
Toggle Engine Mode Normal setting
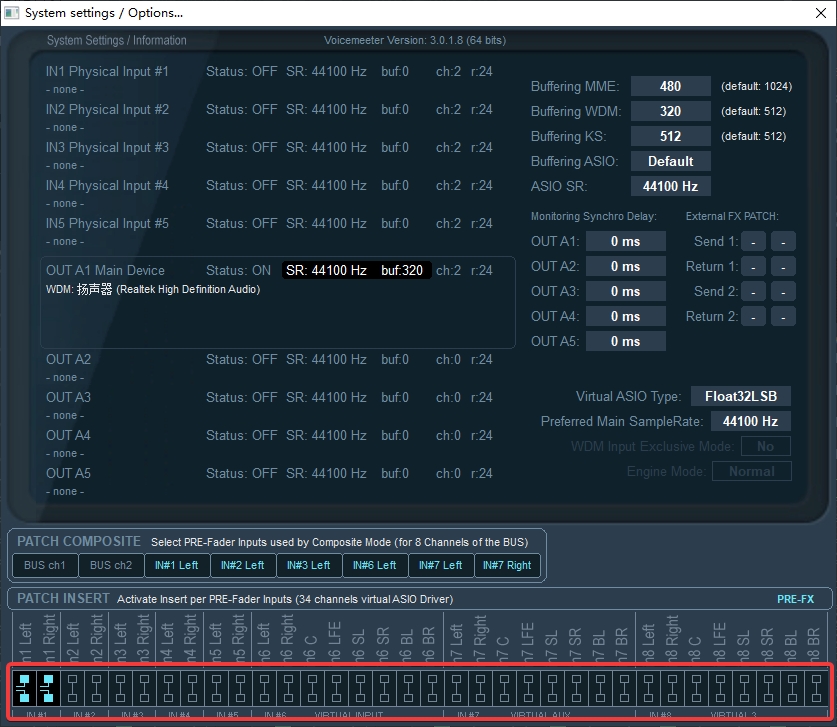pyautogui.click(x=751, y=471)
